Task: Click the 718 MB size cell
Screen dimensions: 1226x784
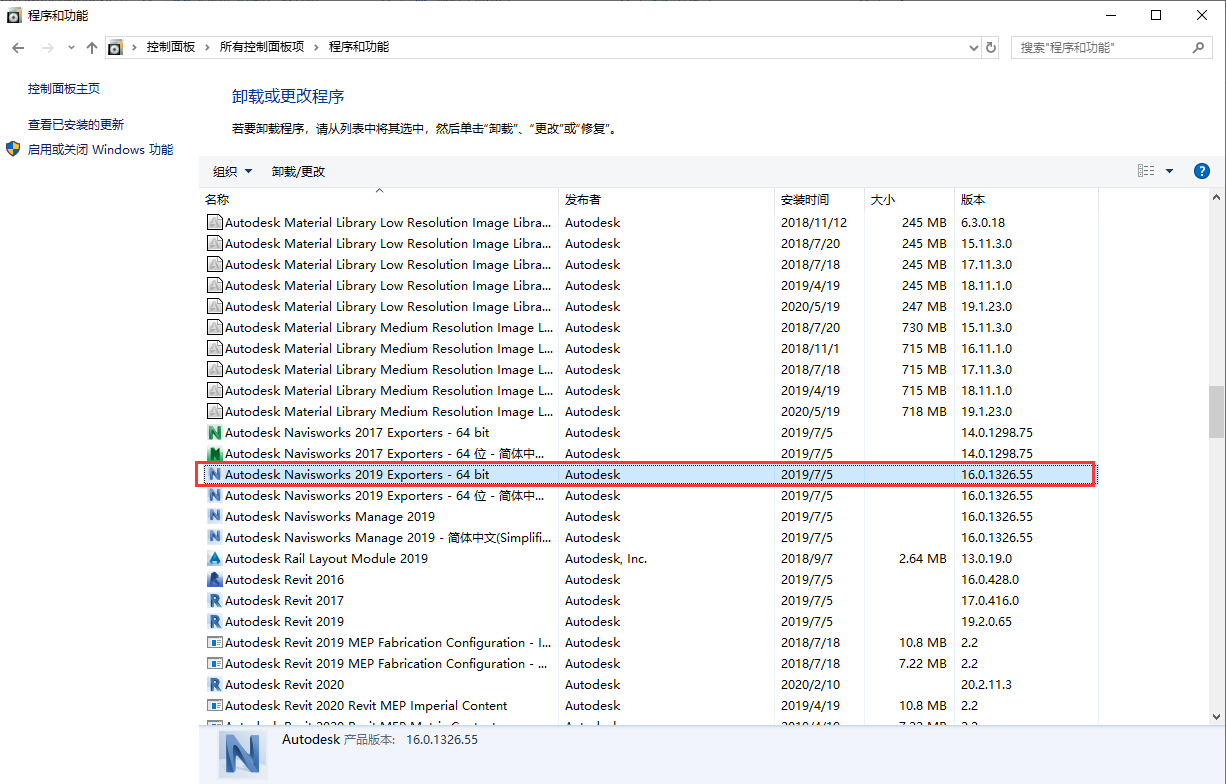Action: point(924,412)
